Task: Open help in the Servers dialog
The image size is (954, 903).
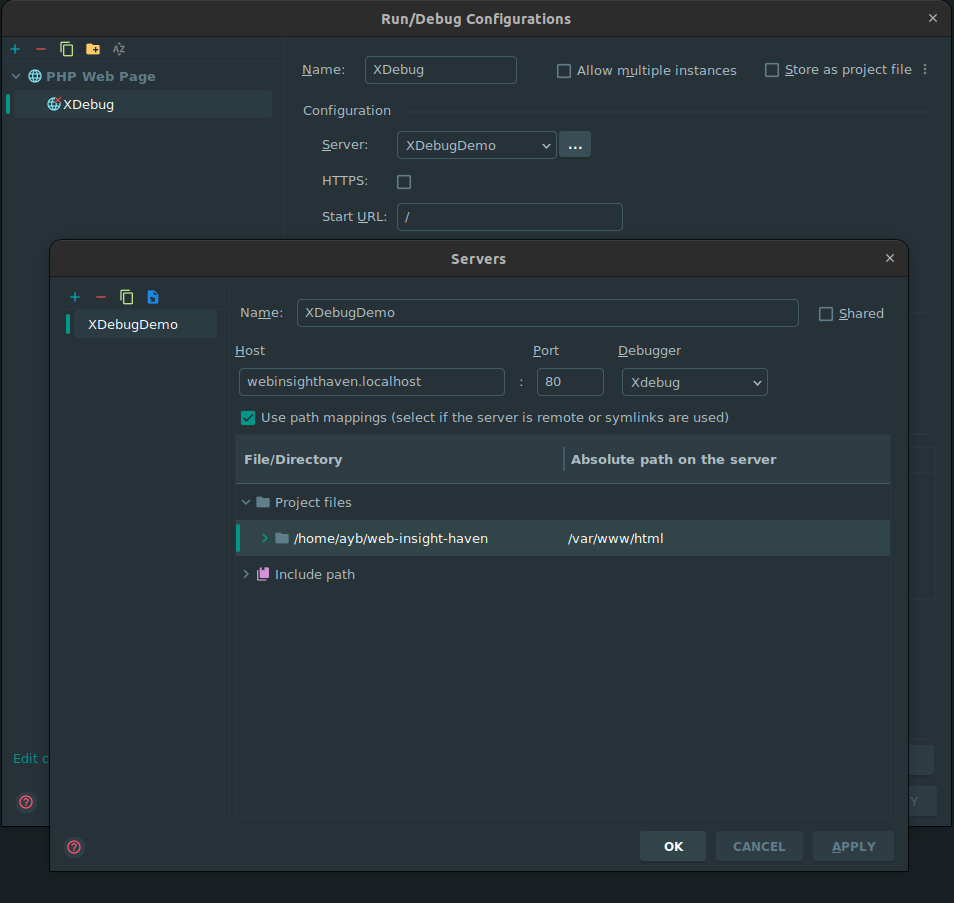Action: pos(74,847)
